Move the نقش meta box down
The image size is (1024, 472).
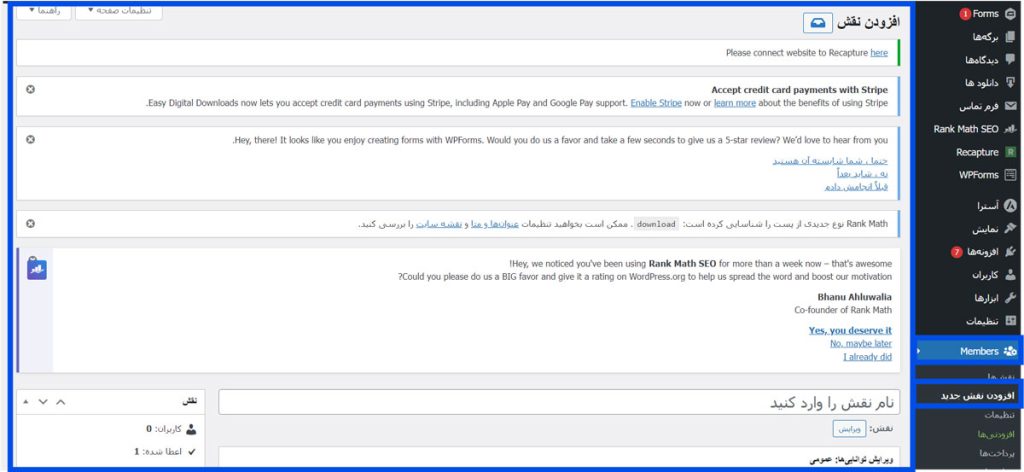(43, 401)
